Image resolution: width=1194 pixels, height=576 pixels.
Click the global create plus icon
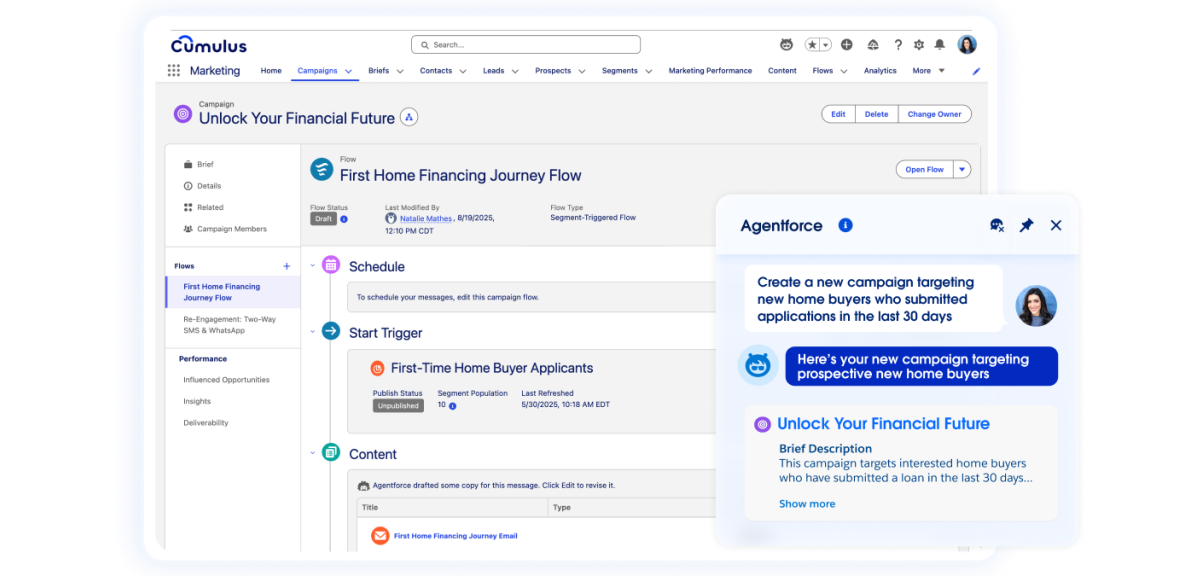tap(848, 45)
